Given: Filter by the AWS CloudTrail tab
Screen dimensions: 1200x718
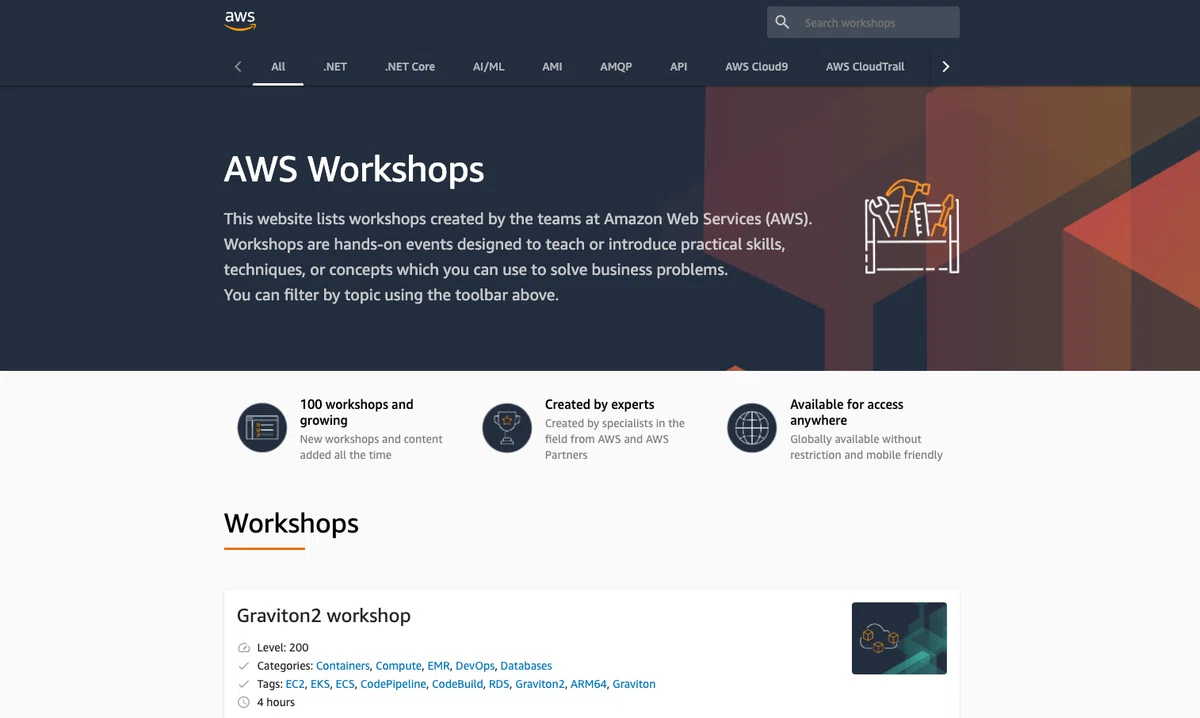Looking at the screenshot, I should click(865, 67).
